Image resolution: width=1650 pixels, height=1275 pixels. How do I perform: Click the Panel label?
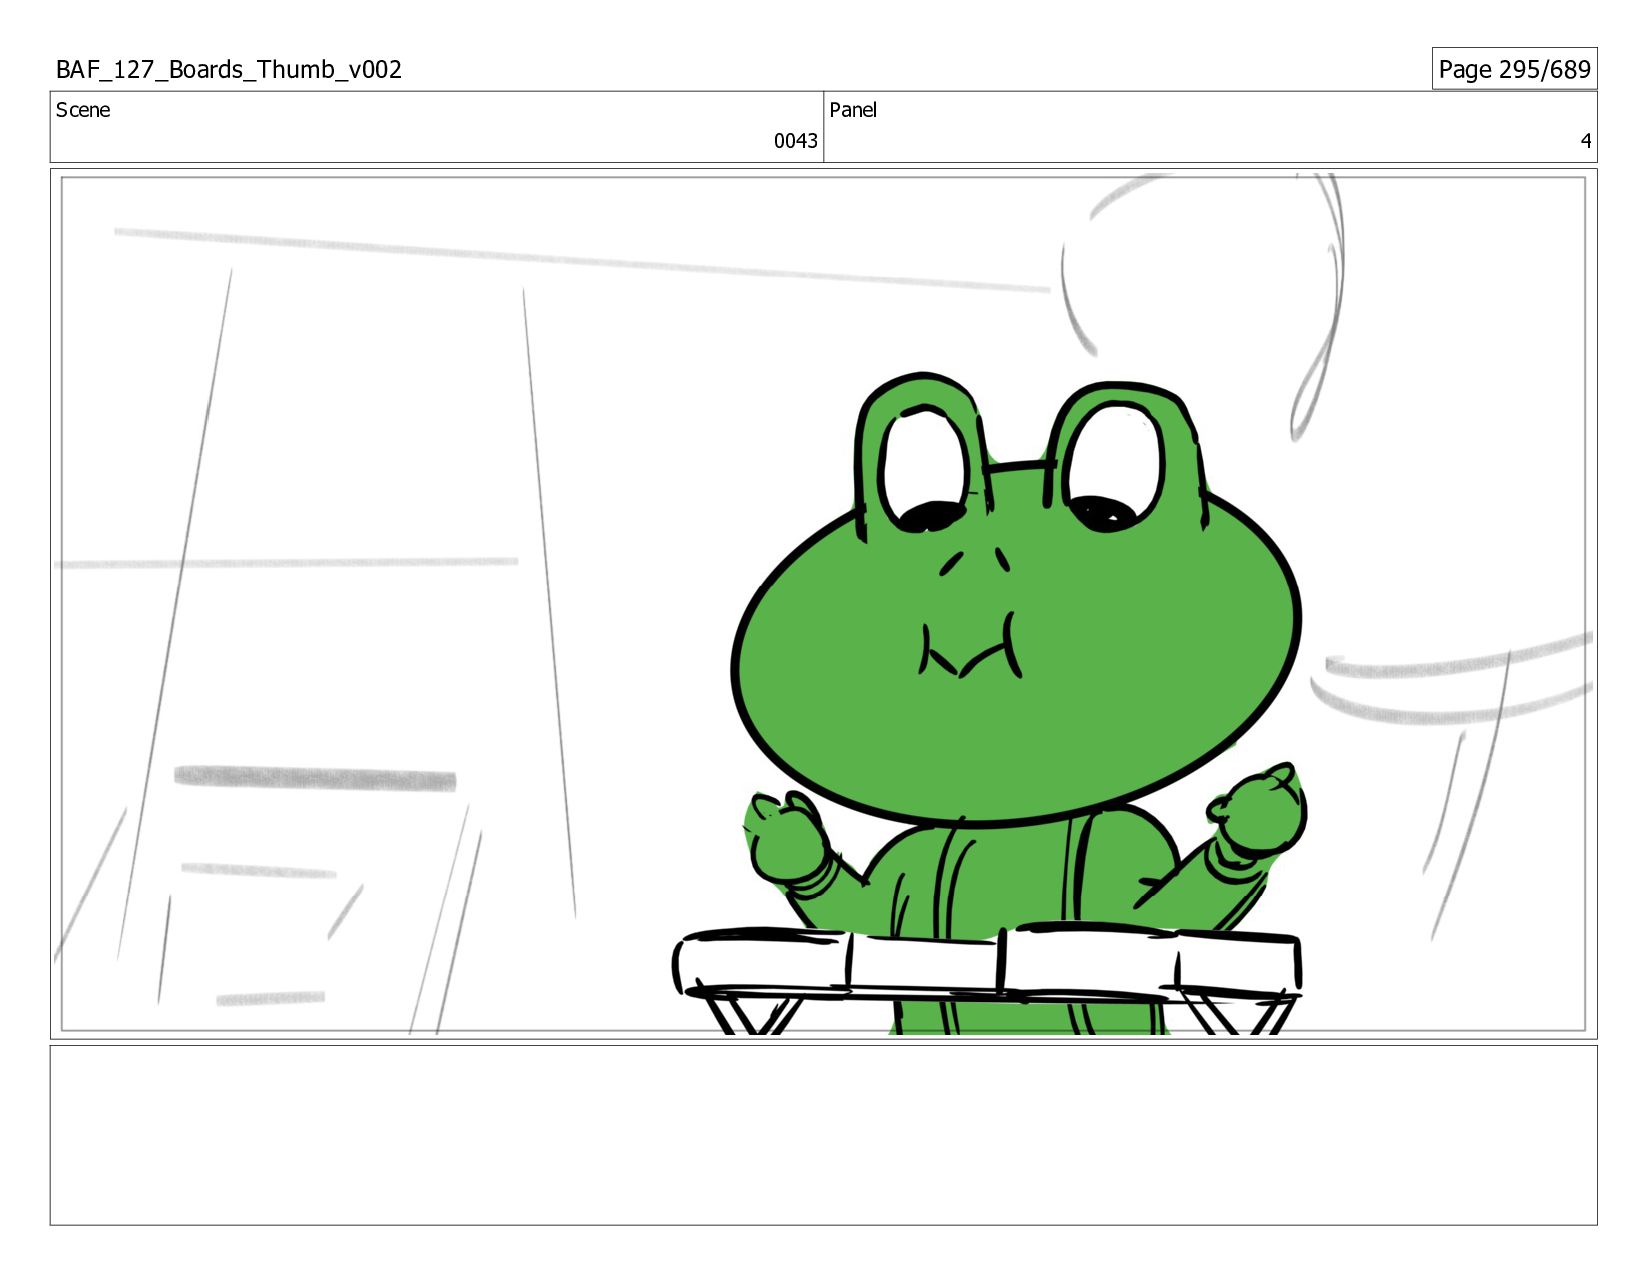853,110
